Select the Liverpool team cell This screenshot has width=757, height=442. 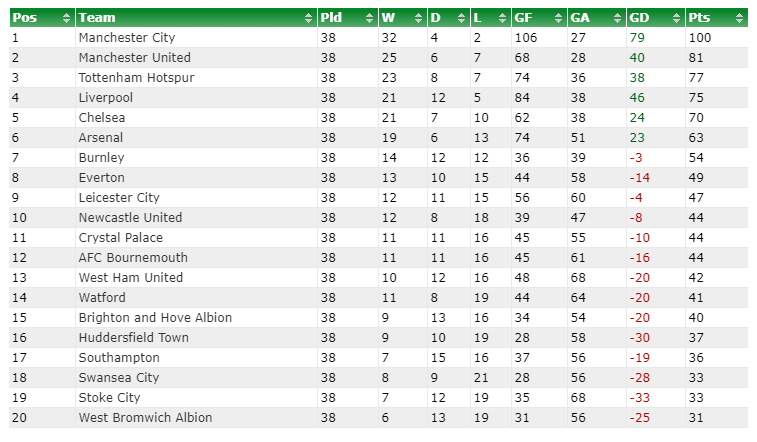(106, 98)
